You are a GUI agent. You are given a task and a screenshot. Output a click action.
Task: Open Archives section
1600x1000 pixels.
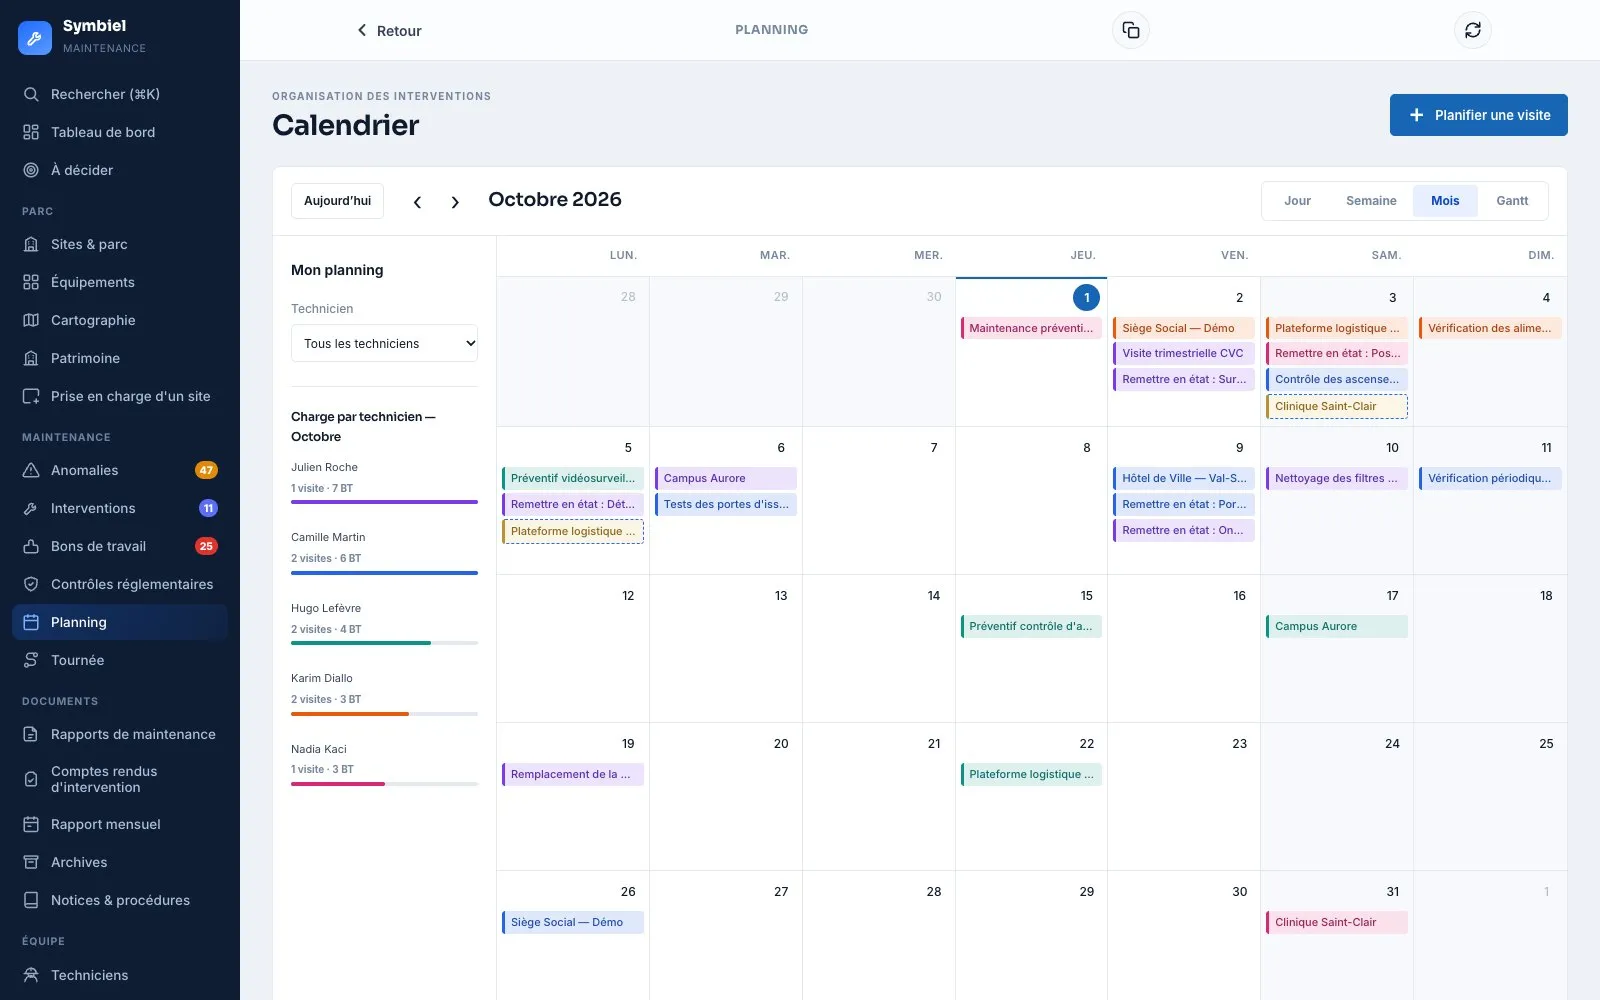pos(120,862)
